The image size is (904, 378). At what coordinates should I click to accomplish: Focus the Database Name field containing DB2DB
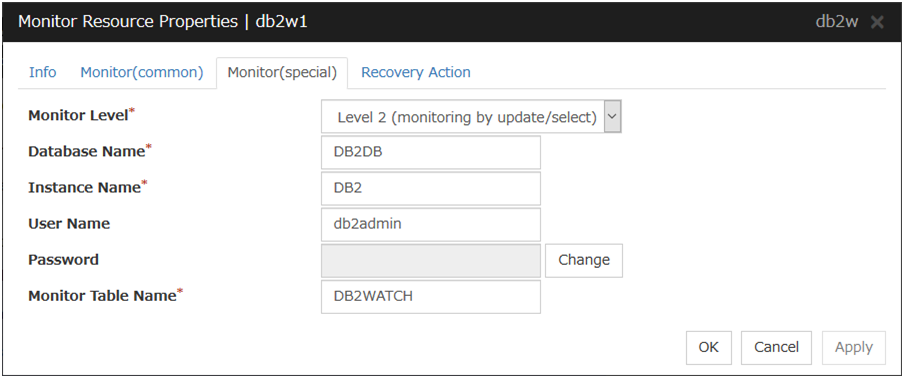pos(431,153)
